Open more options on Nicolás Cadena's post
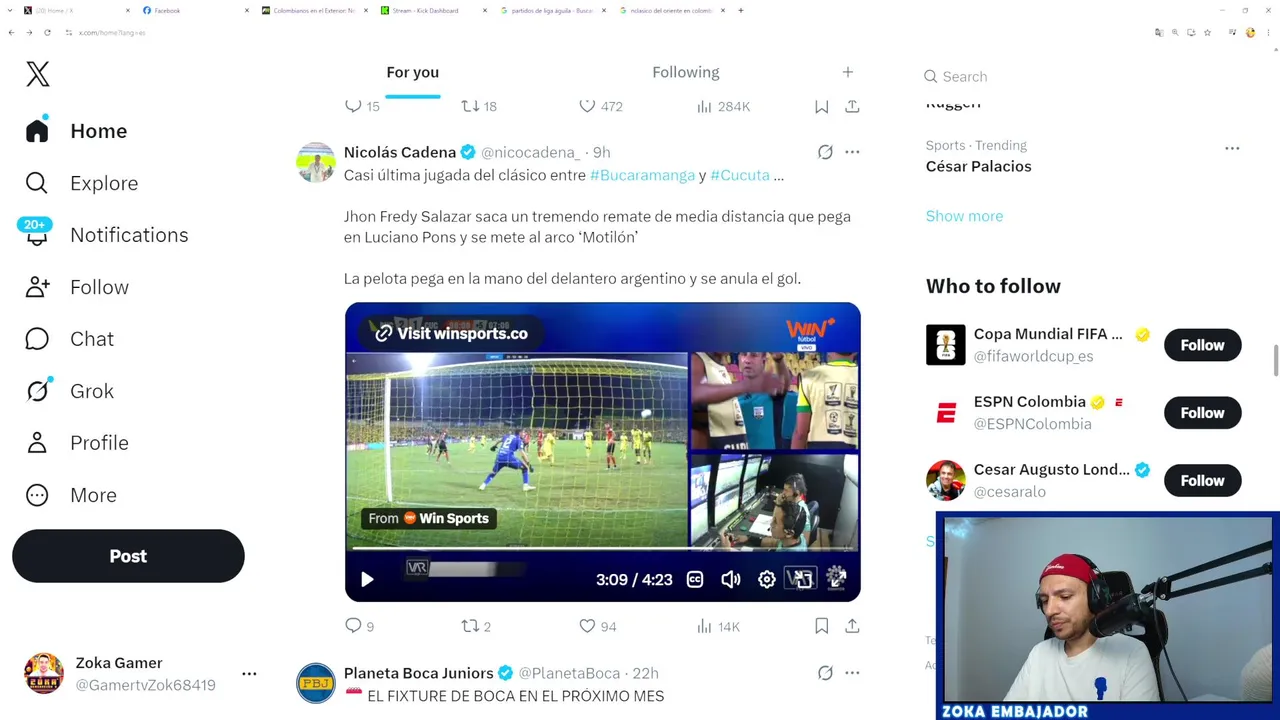This screenshot has height=720, width=1280. pos(852,152)
